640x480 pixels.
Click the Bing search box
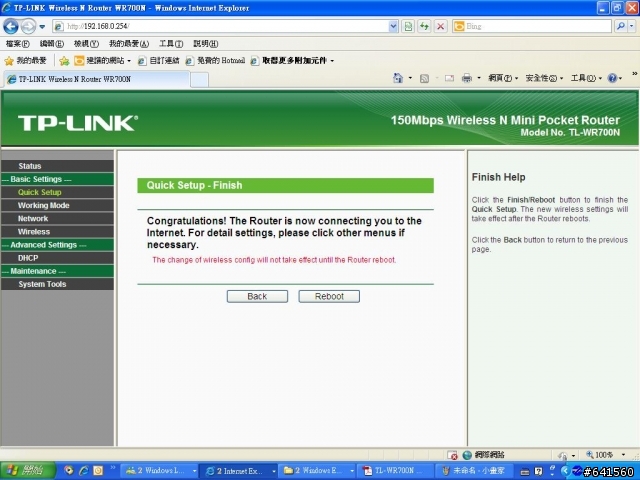(531, 27)
